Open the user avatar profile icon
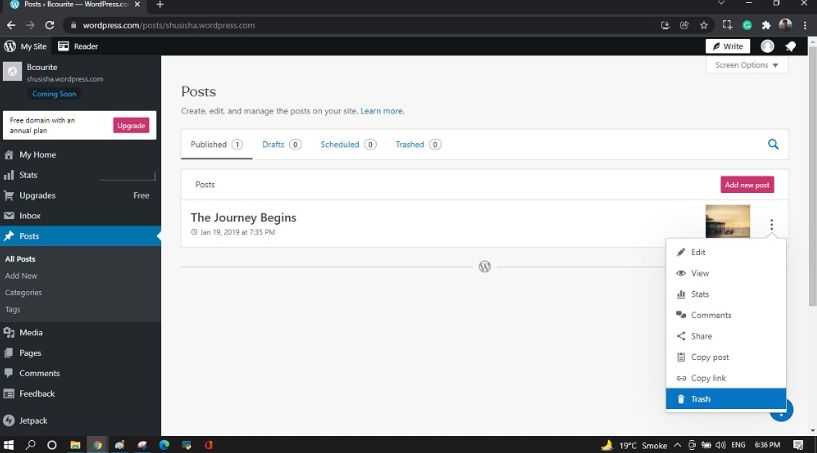Screen dimensions: 817x453 click(767, 46)
